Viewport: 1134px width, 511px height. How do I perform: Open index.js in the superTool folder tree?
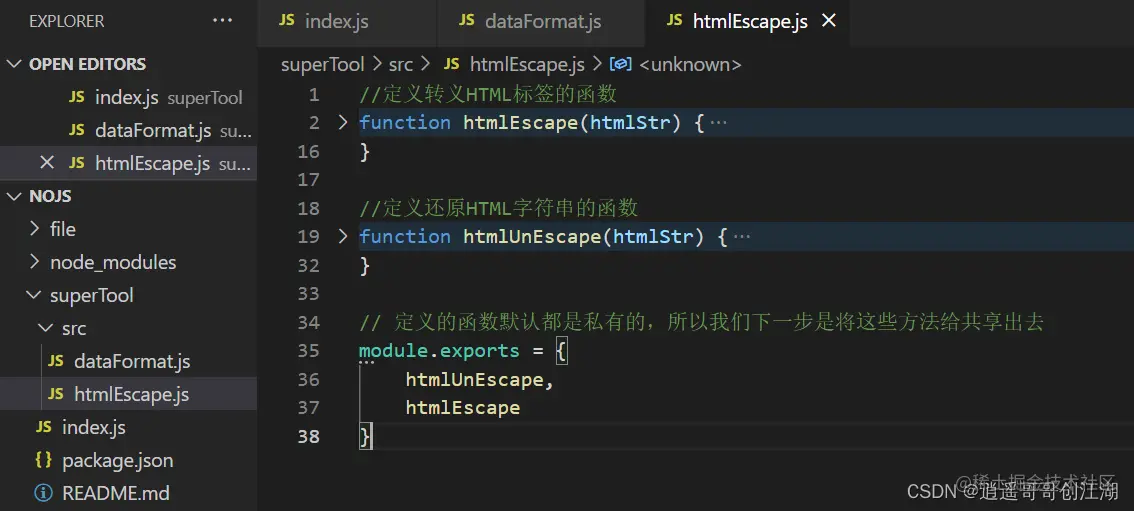[x=128, y=427]
